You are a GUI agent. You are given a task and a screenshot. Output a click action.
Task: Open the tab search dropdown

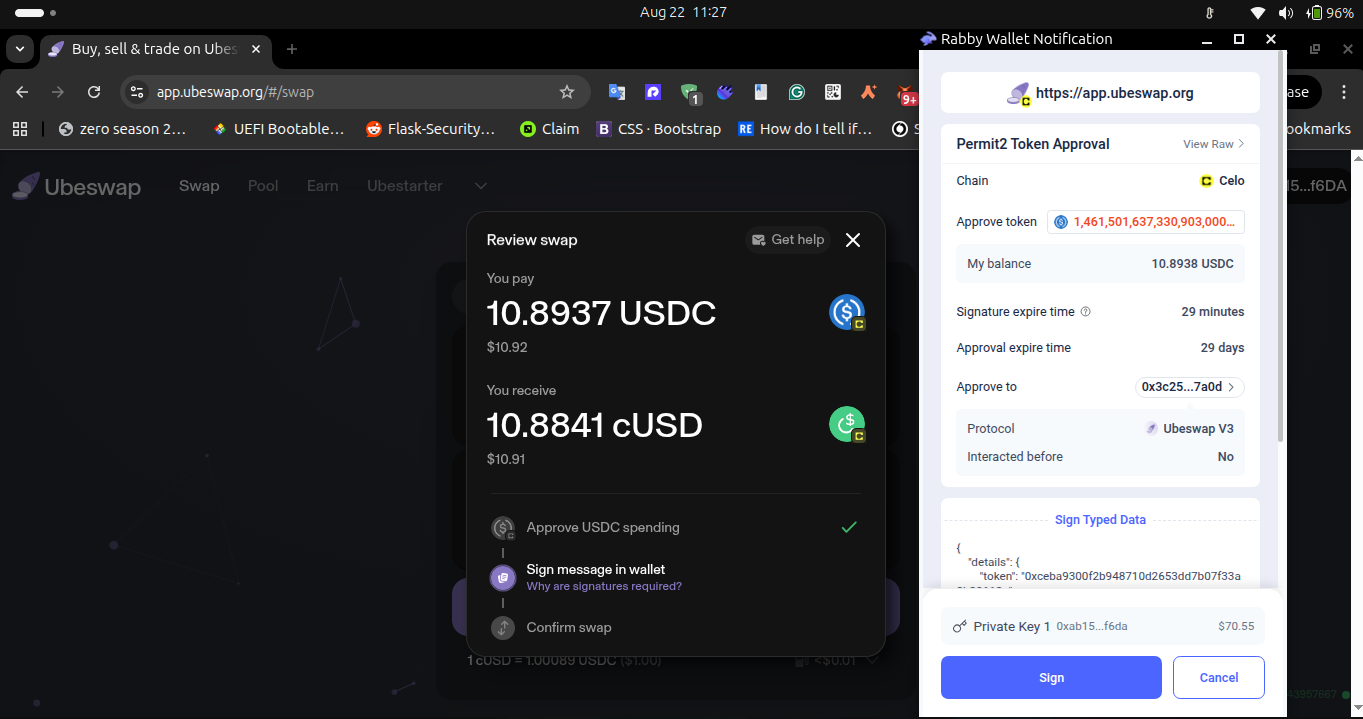click(19, 49)
